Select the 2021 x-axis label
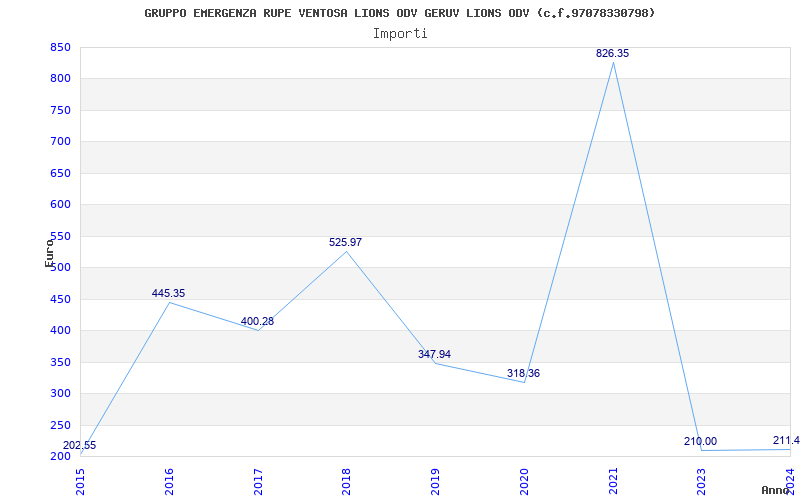The image size is (800, 500). [613, 482]
